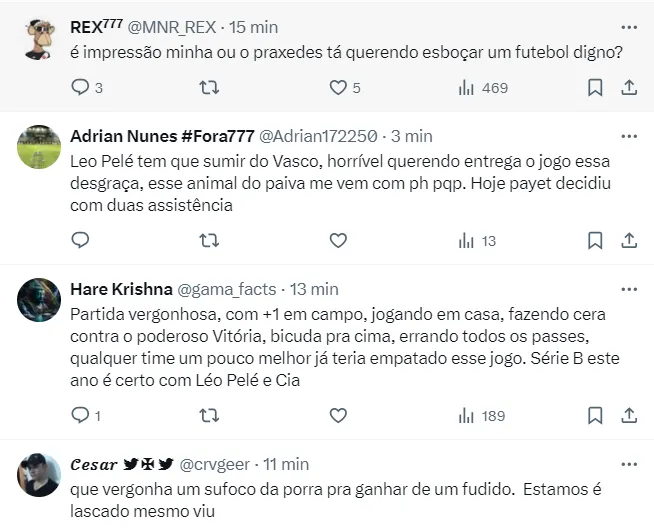
Task: Like Adrian Nunes's tweet
Action: 338,240
